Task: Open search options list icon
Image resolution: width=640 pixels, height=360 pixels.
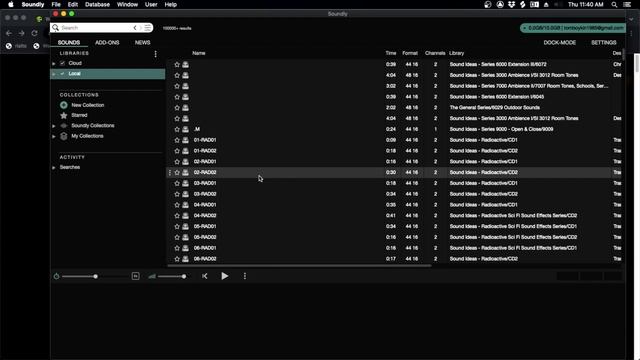Action: pyautogui.click(x=147, y=28)
